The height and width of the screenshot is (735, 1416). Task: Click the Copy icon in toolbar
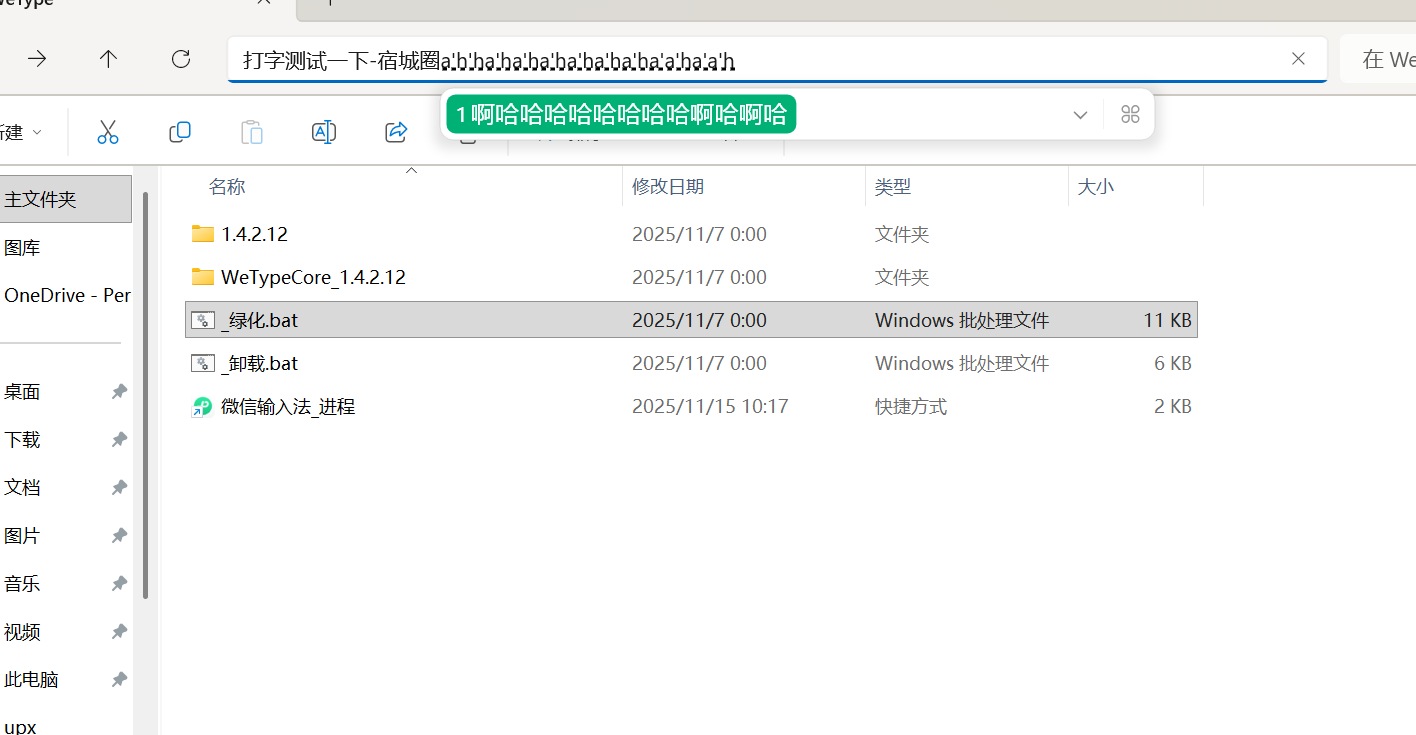tap(180, 132)
